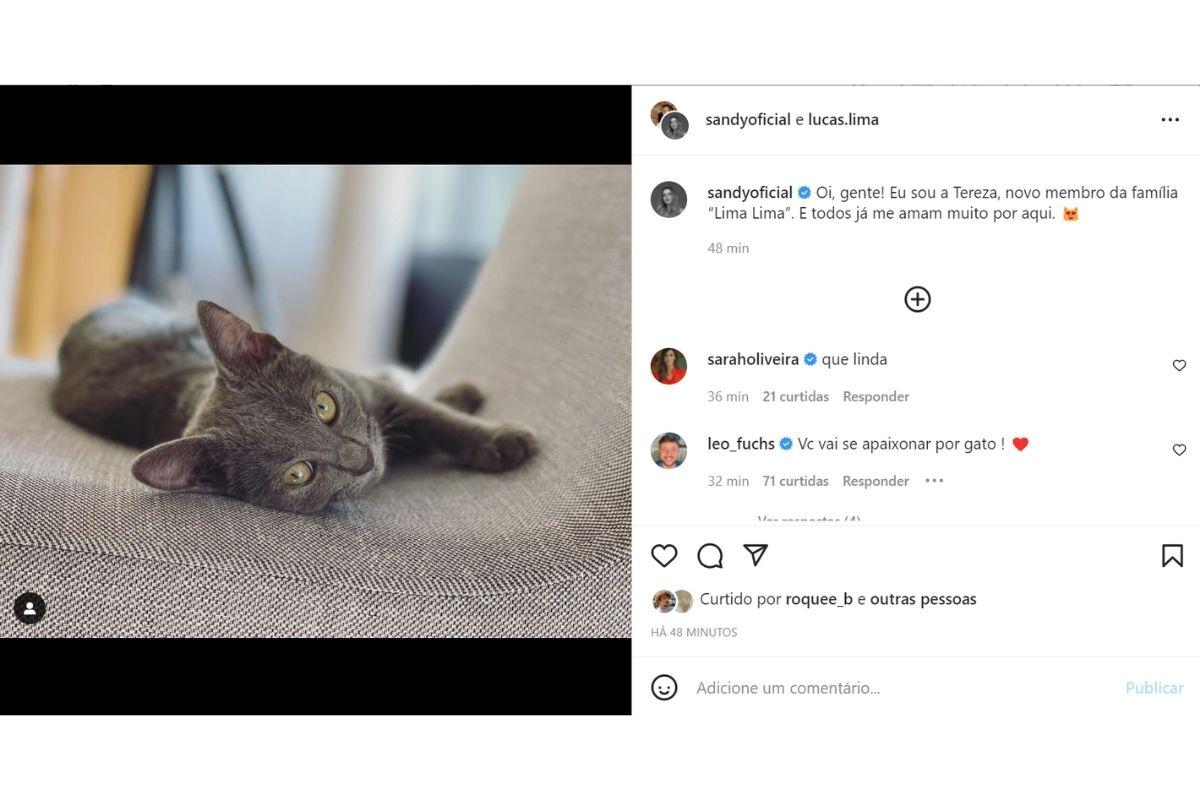Open saraholiveira's profile avatar
Screen dimensions: 1200x800
pyautogui.click(x=669, y=367)
